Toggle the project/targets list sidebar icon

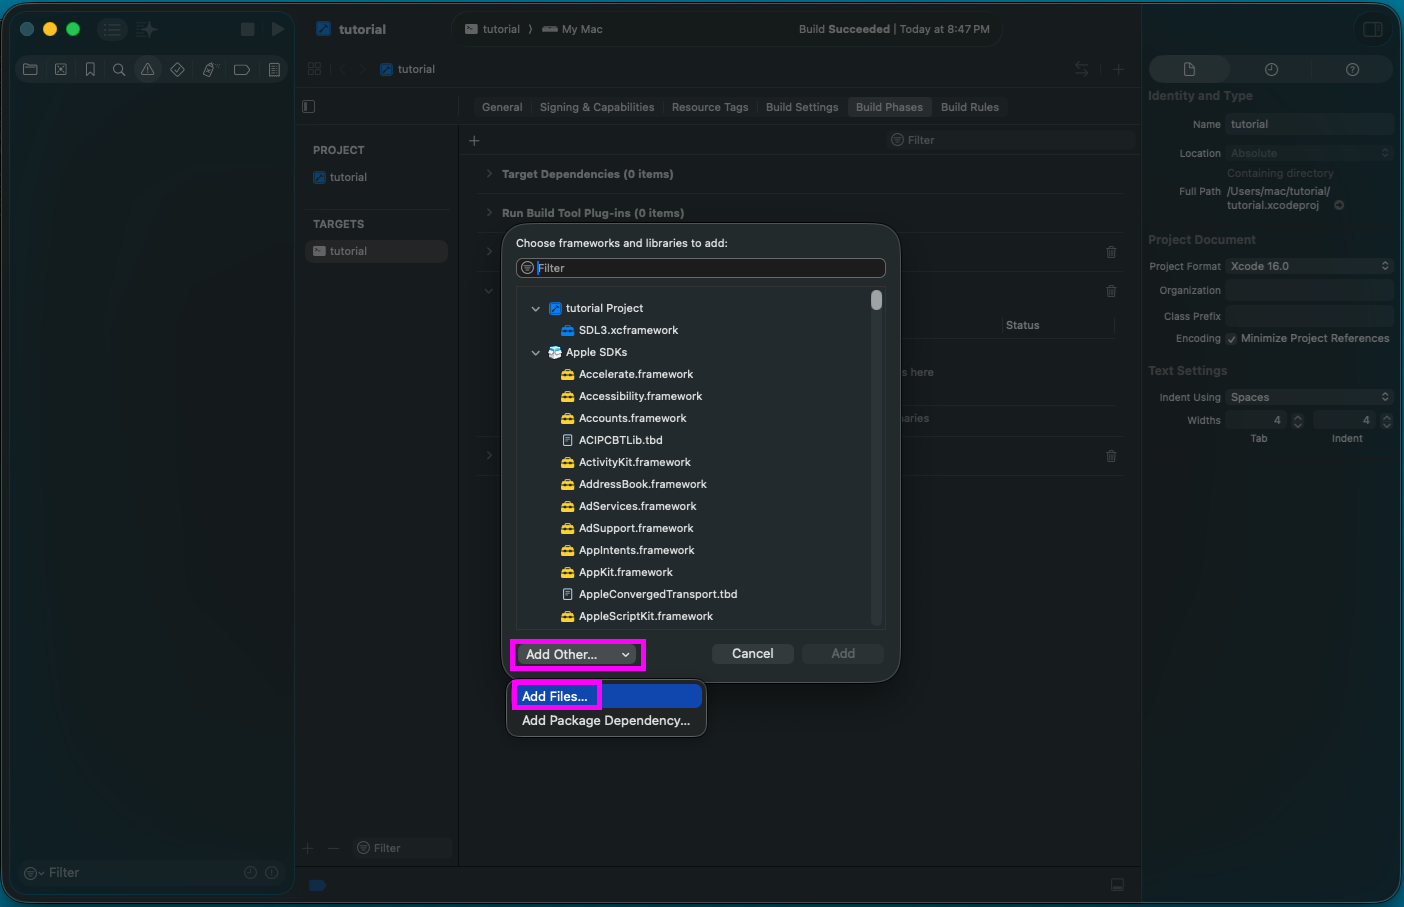coord(309,106)
